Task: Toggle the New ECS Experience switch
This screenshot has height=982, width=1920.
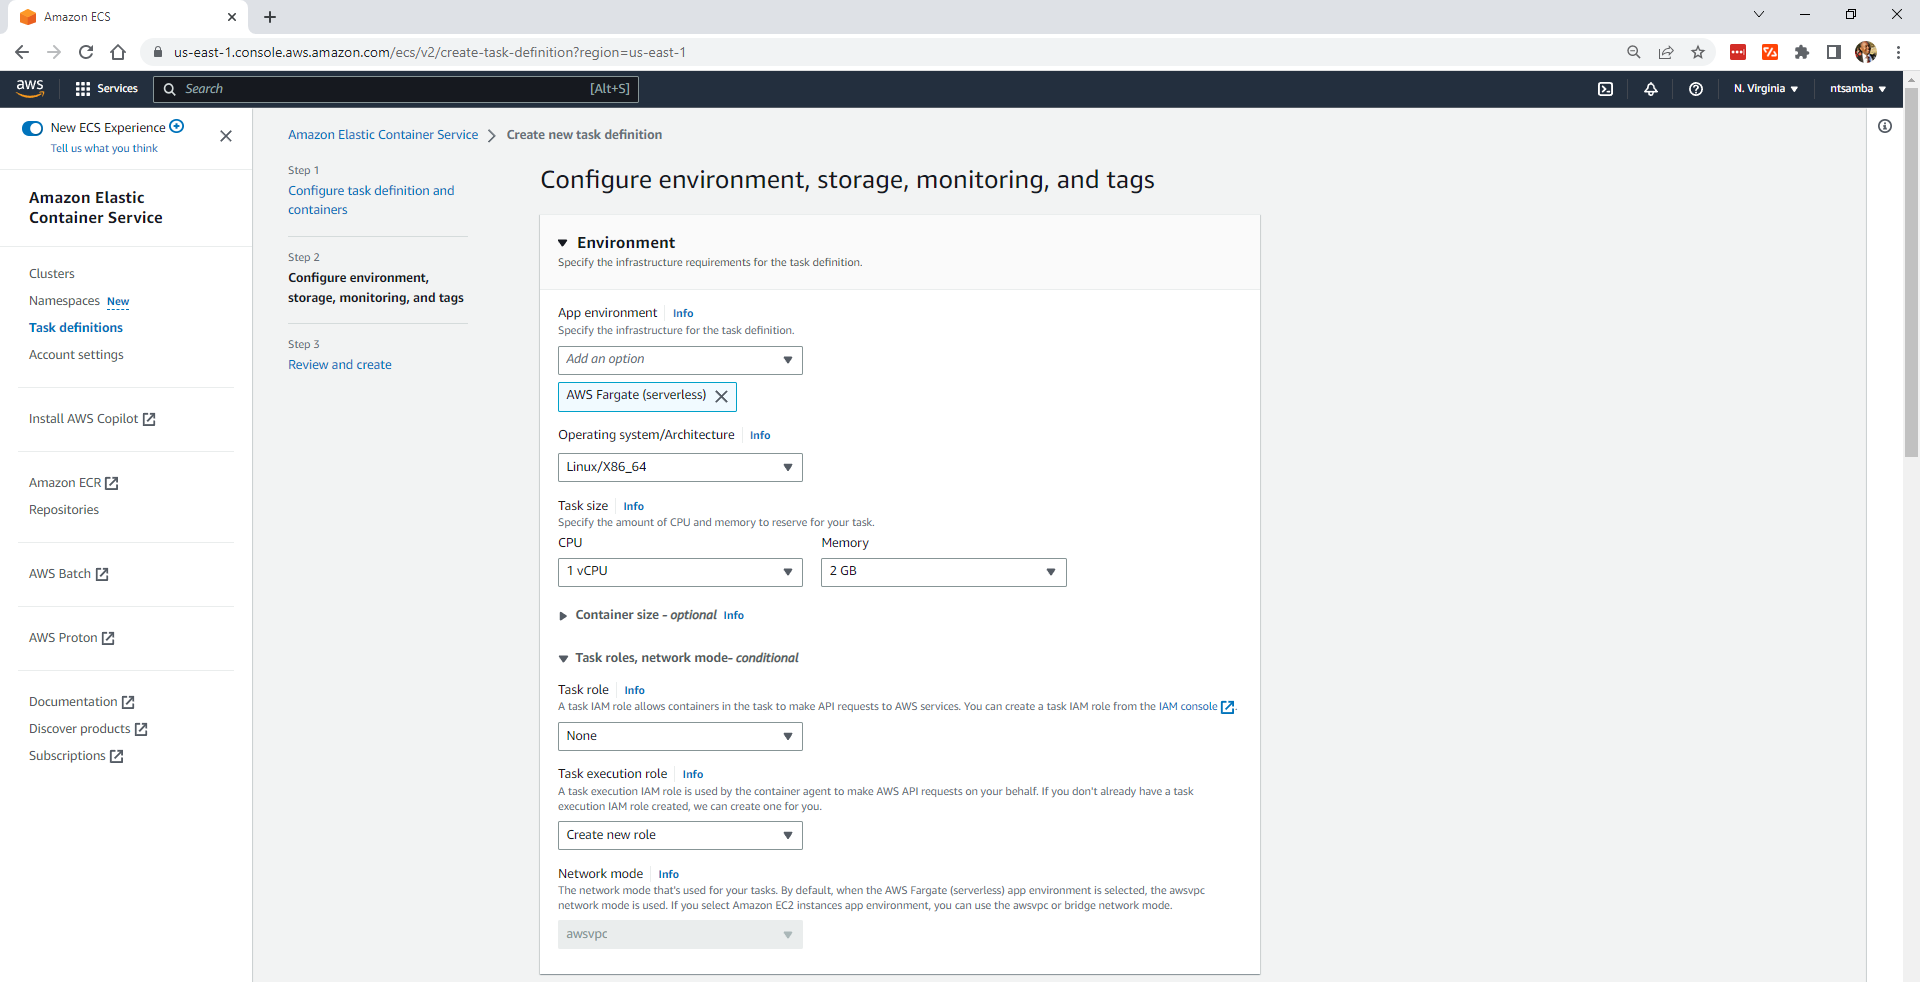Action: click(33, 128)
